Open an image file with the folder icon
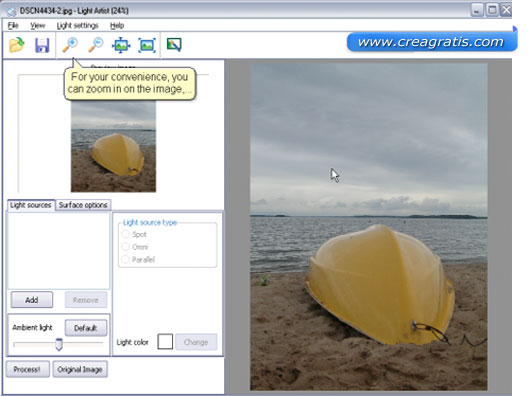Screen dimensions: 530x396 coord(17,45)
